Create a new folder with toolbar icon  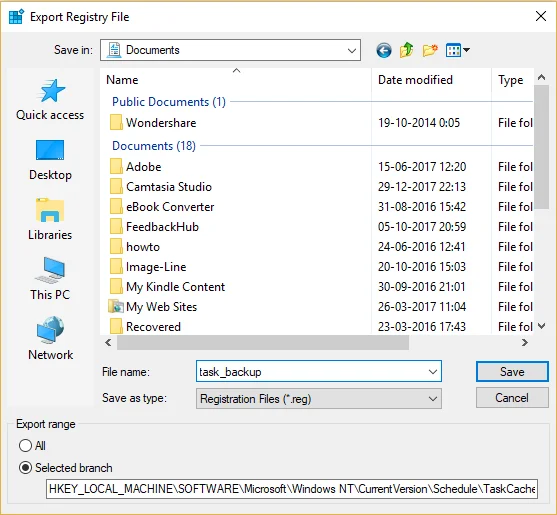tap(430, 50)
